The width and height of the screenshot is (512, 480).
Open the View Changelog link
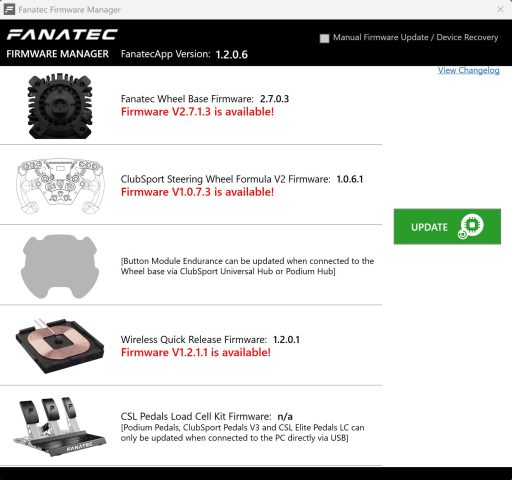point(468,70)
